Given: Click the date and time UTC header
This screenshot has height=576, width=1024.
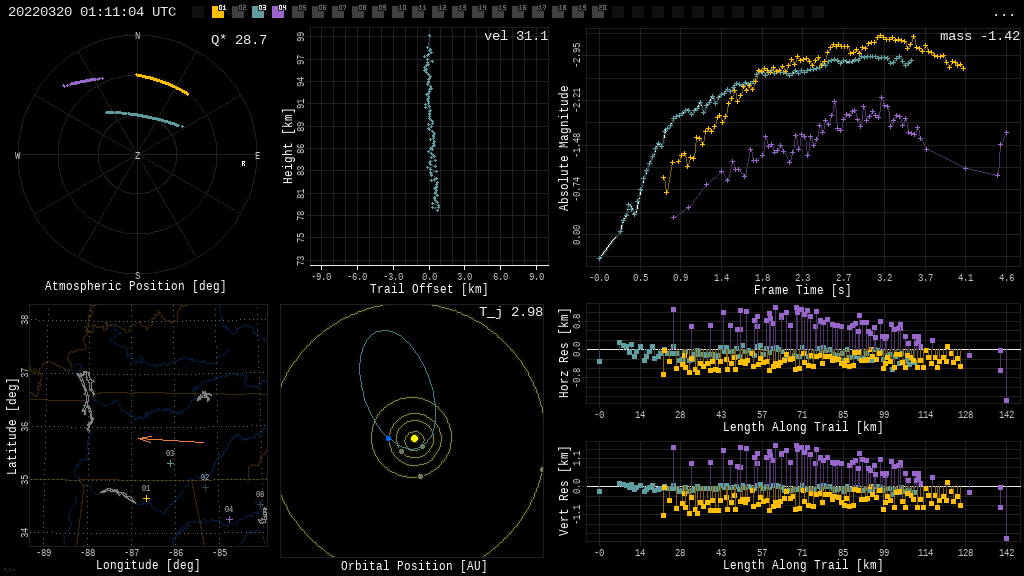Looking at the screenshot, I should (x=92, y=12).
